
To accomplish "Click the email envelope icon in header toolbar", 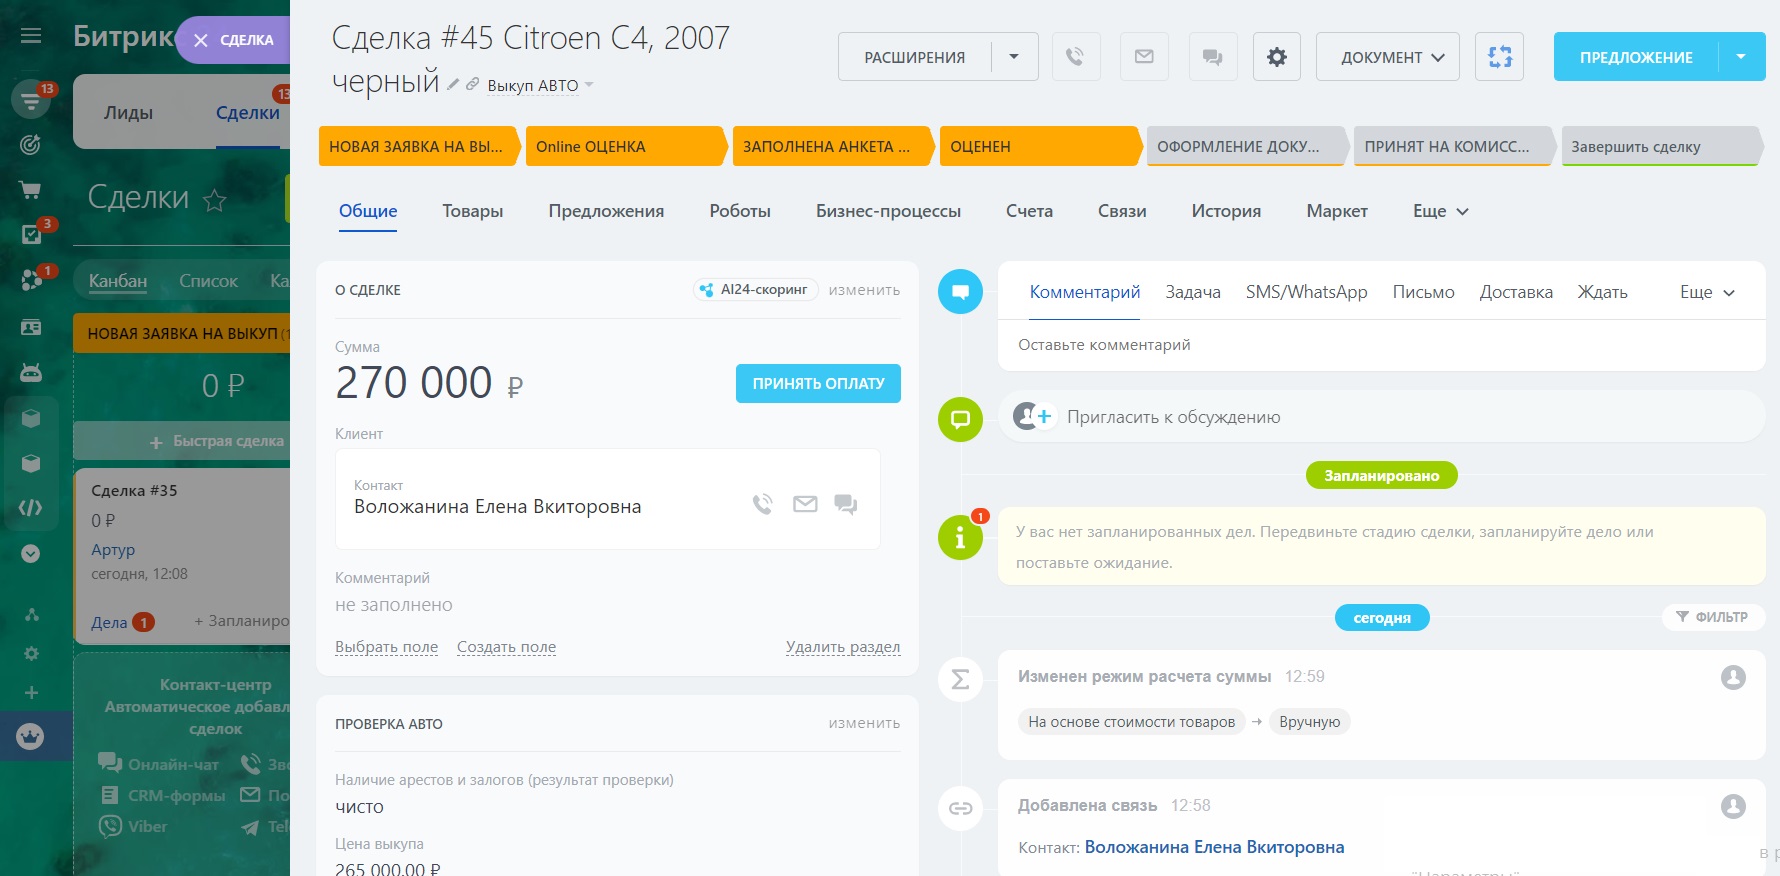I will tap(1144, 57).
